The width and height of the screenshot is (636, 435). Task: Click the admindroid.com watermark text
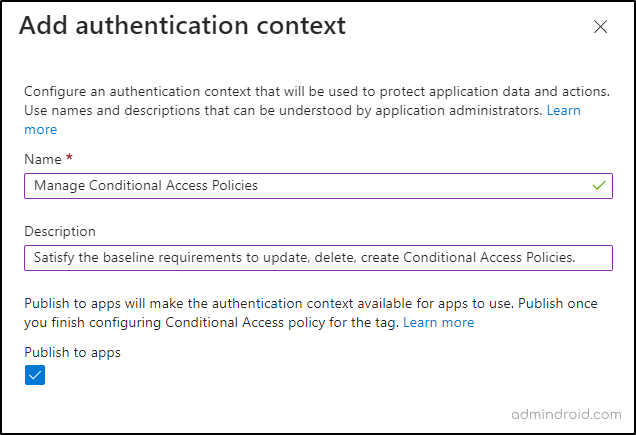566,412
